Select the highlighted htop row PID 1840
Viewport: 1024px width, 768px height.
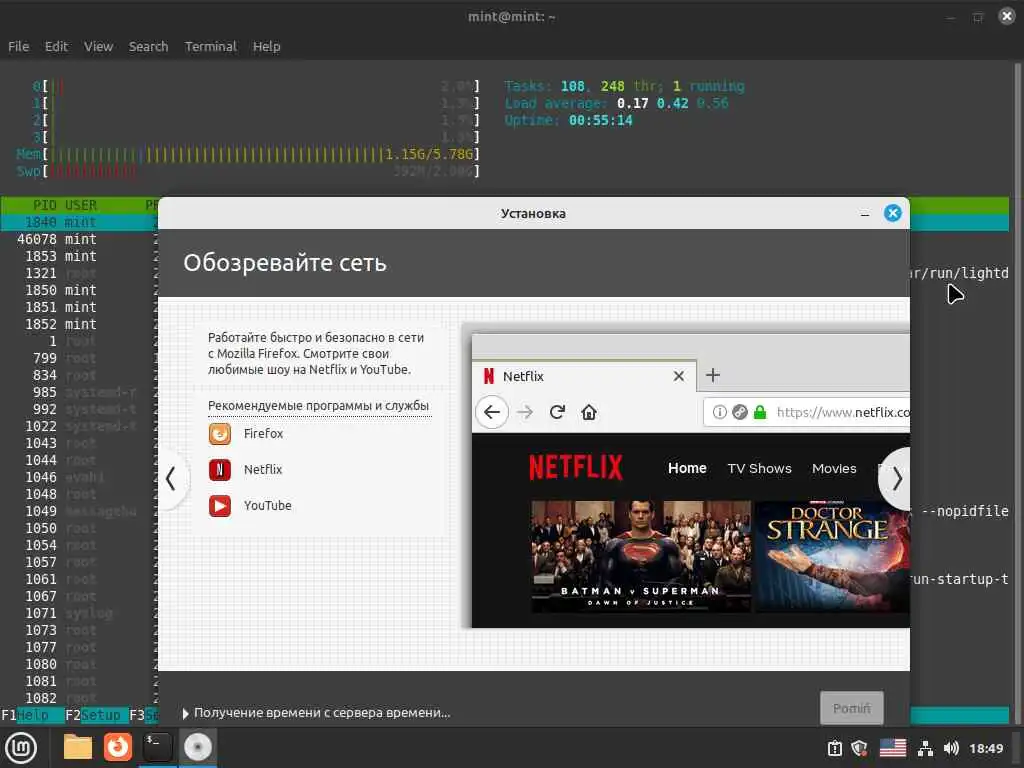(79, 222)
